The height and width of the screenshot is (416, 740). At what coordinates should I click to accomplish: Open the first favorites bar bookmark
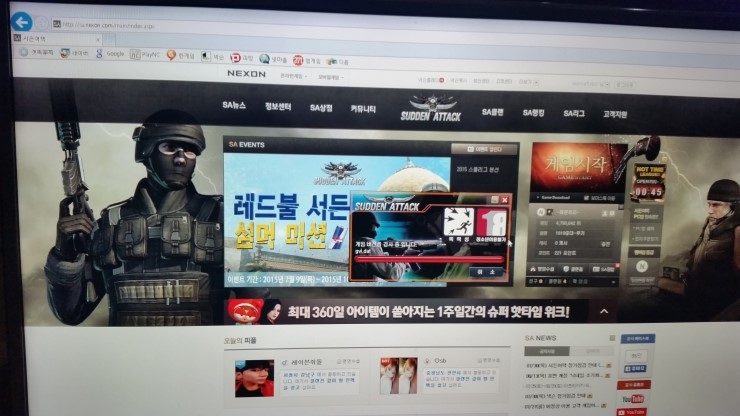(x=36, y=52)
